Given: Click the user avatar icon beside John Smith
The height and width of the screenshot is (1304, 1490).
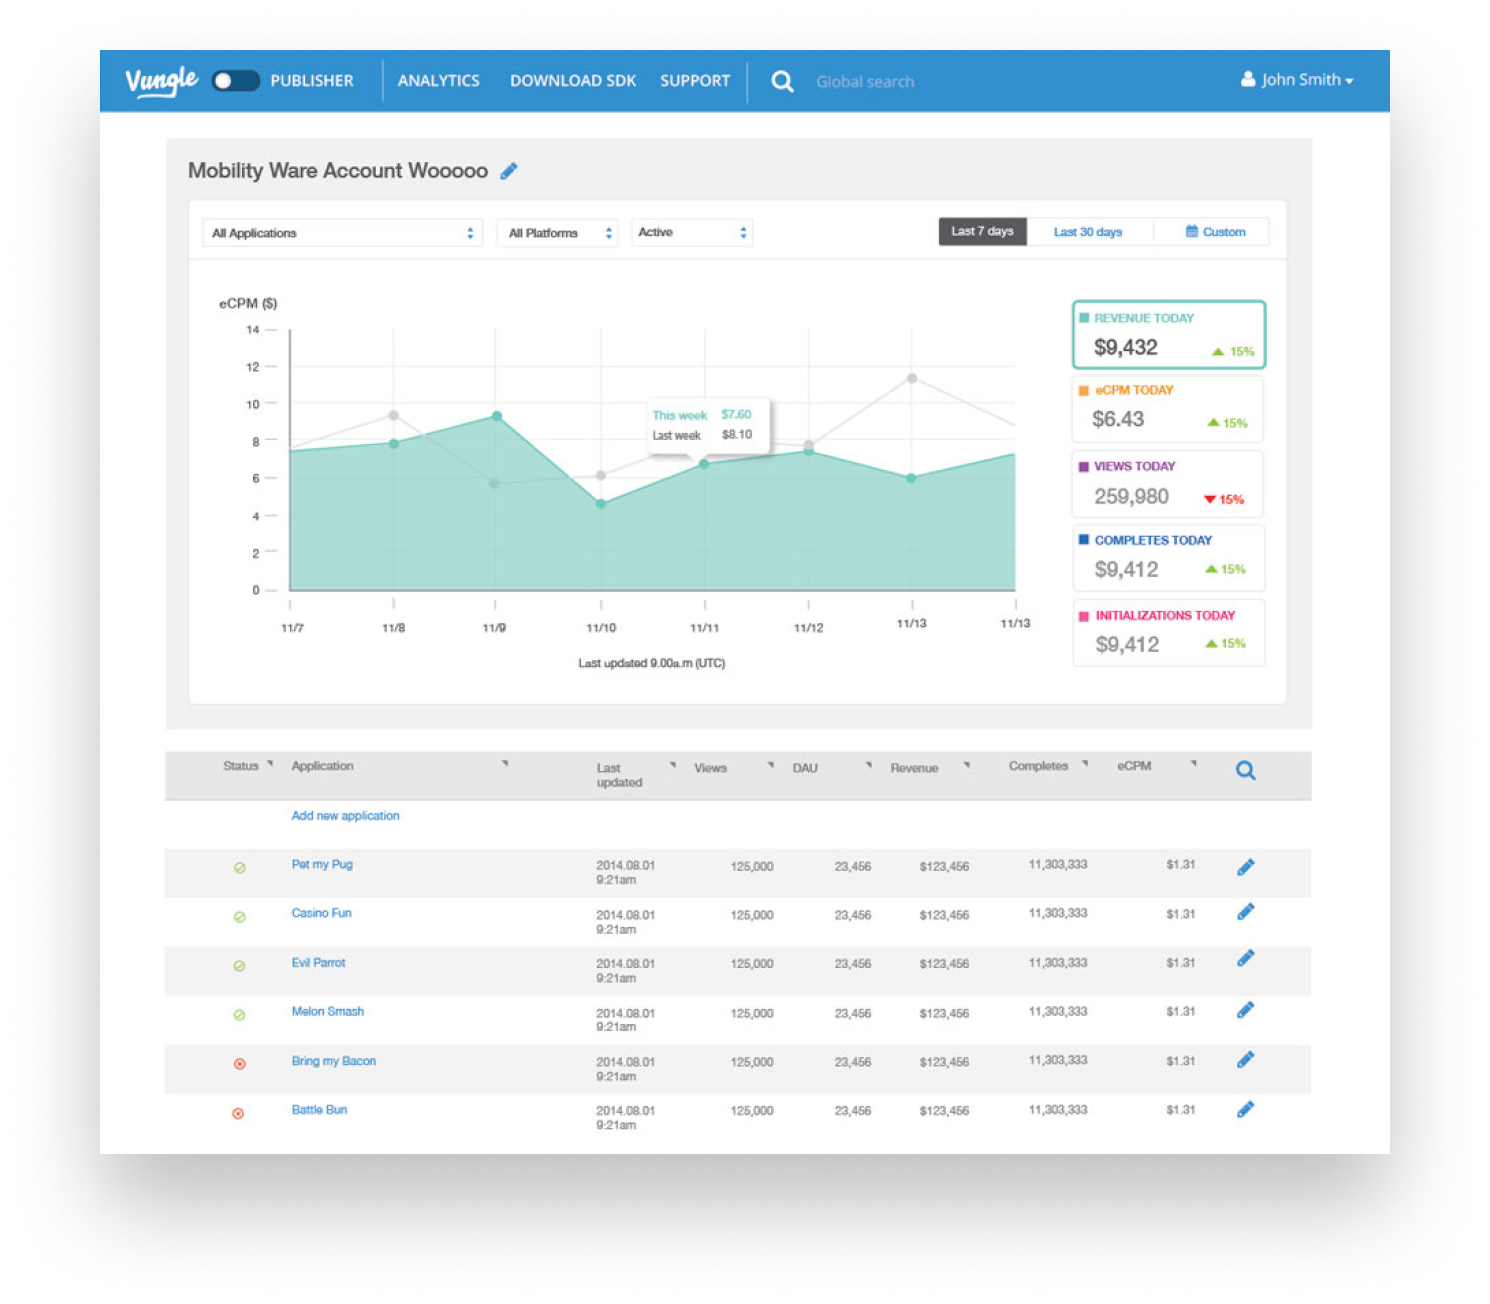Looking at the screenshot, I should point(1248,79).
